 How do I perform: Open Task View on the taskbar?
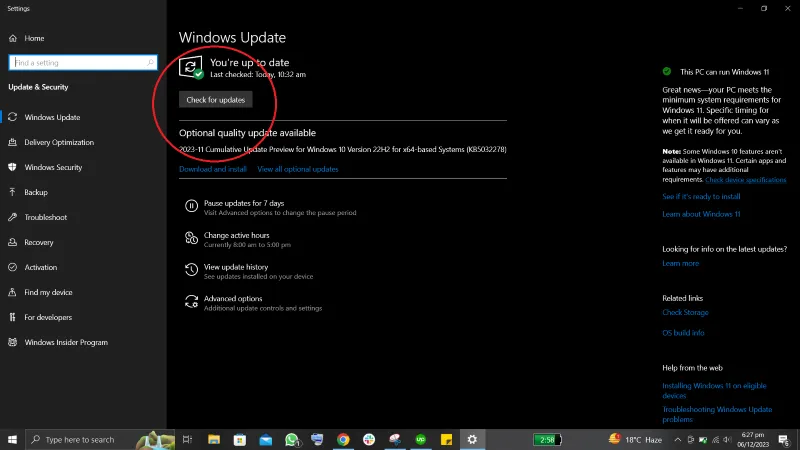187,439
